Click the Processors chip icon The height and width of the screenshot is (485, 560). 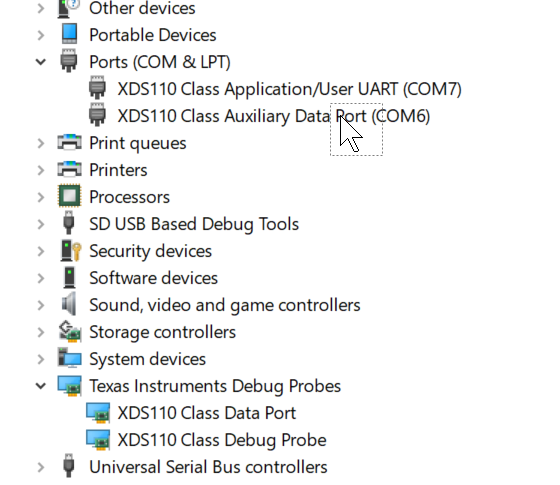[69, 196]
